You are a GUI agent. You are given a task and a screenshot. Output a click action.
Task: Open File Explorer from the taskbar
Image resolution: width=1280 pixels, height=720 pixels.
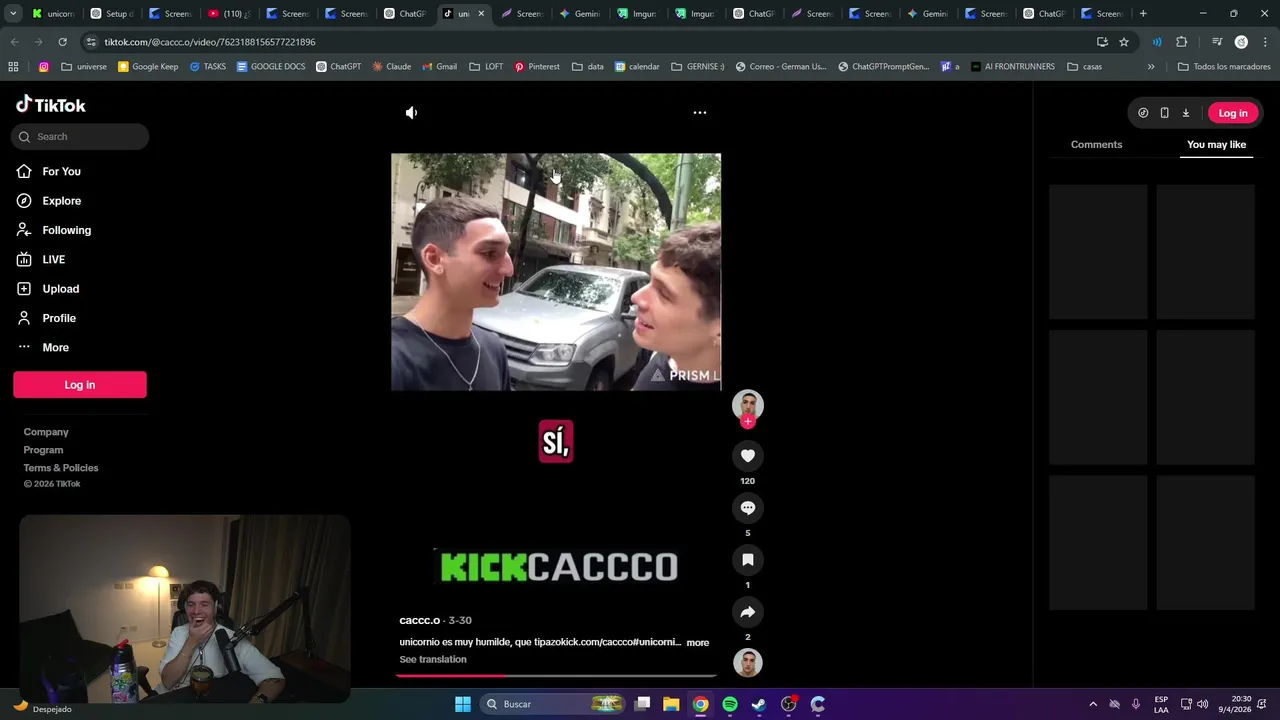coord(671,704)
